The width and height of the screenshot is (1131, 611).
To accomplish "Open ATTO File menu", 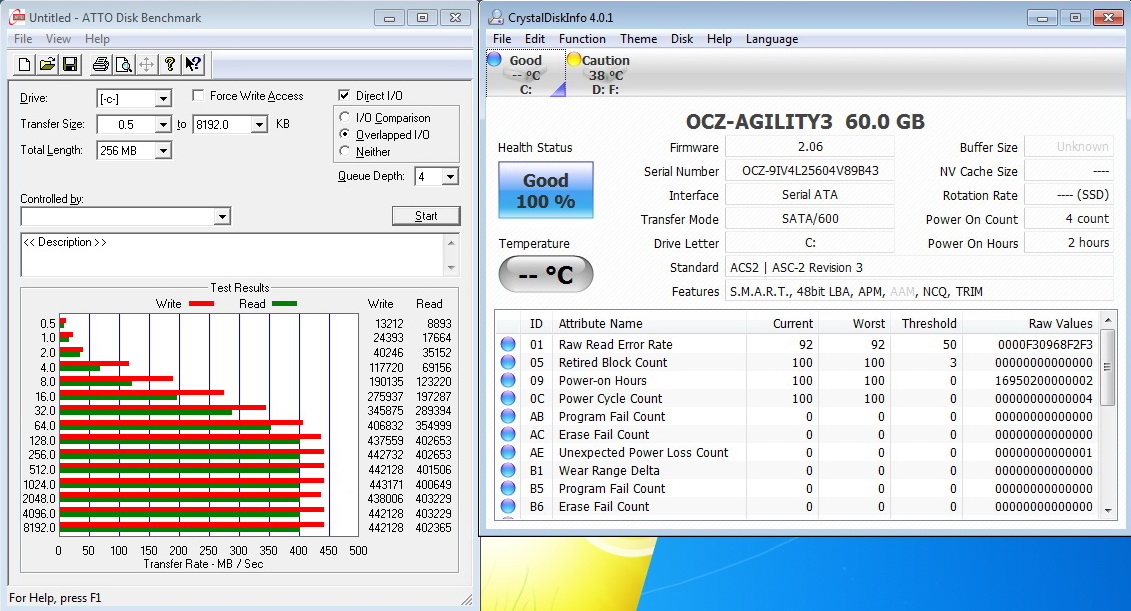I will tap(23, 39).
